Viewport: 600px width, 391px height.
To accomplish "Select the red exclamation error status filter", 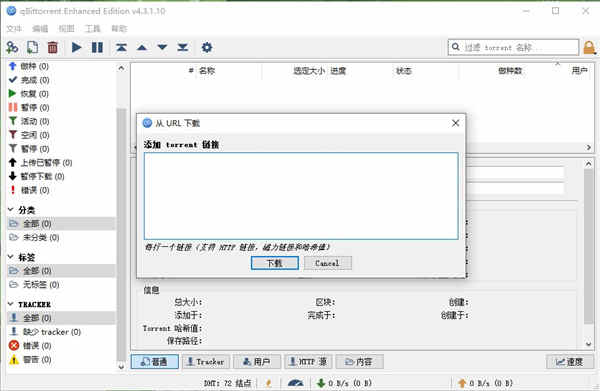I will click(x=29, y=190).
